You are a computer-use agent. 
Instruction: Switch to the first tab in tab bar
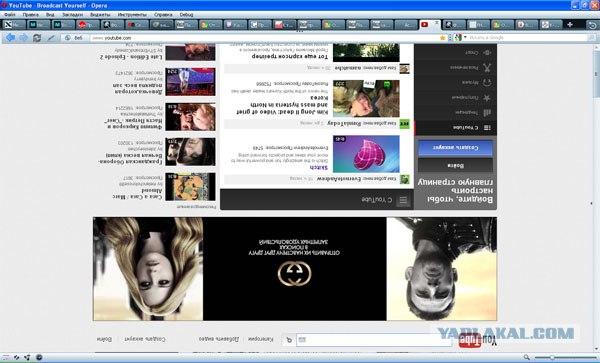coord(14,25)
